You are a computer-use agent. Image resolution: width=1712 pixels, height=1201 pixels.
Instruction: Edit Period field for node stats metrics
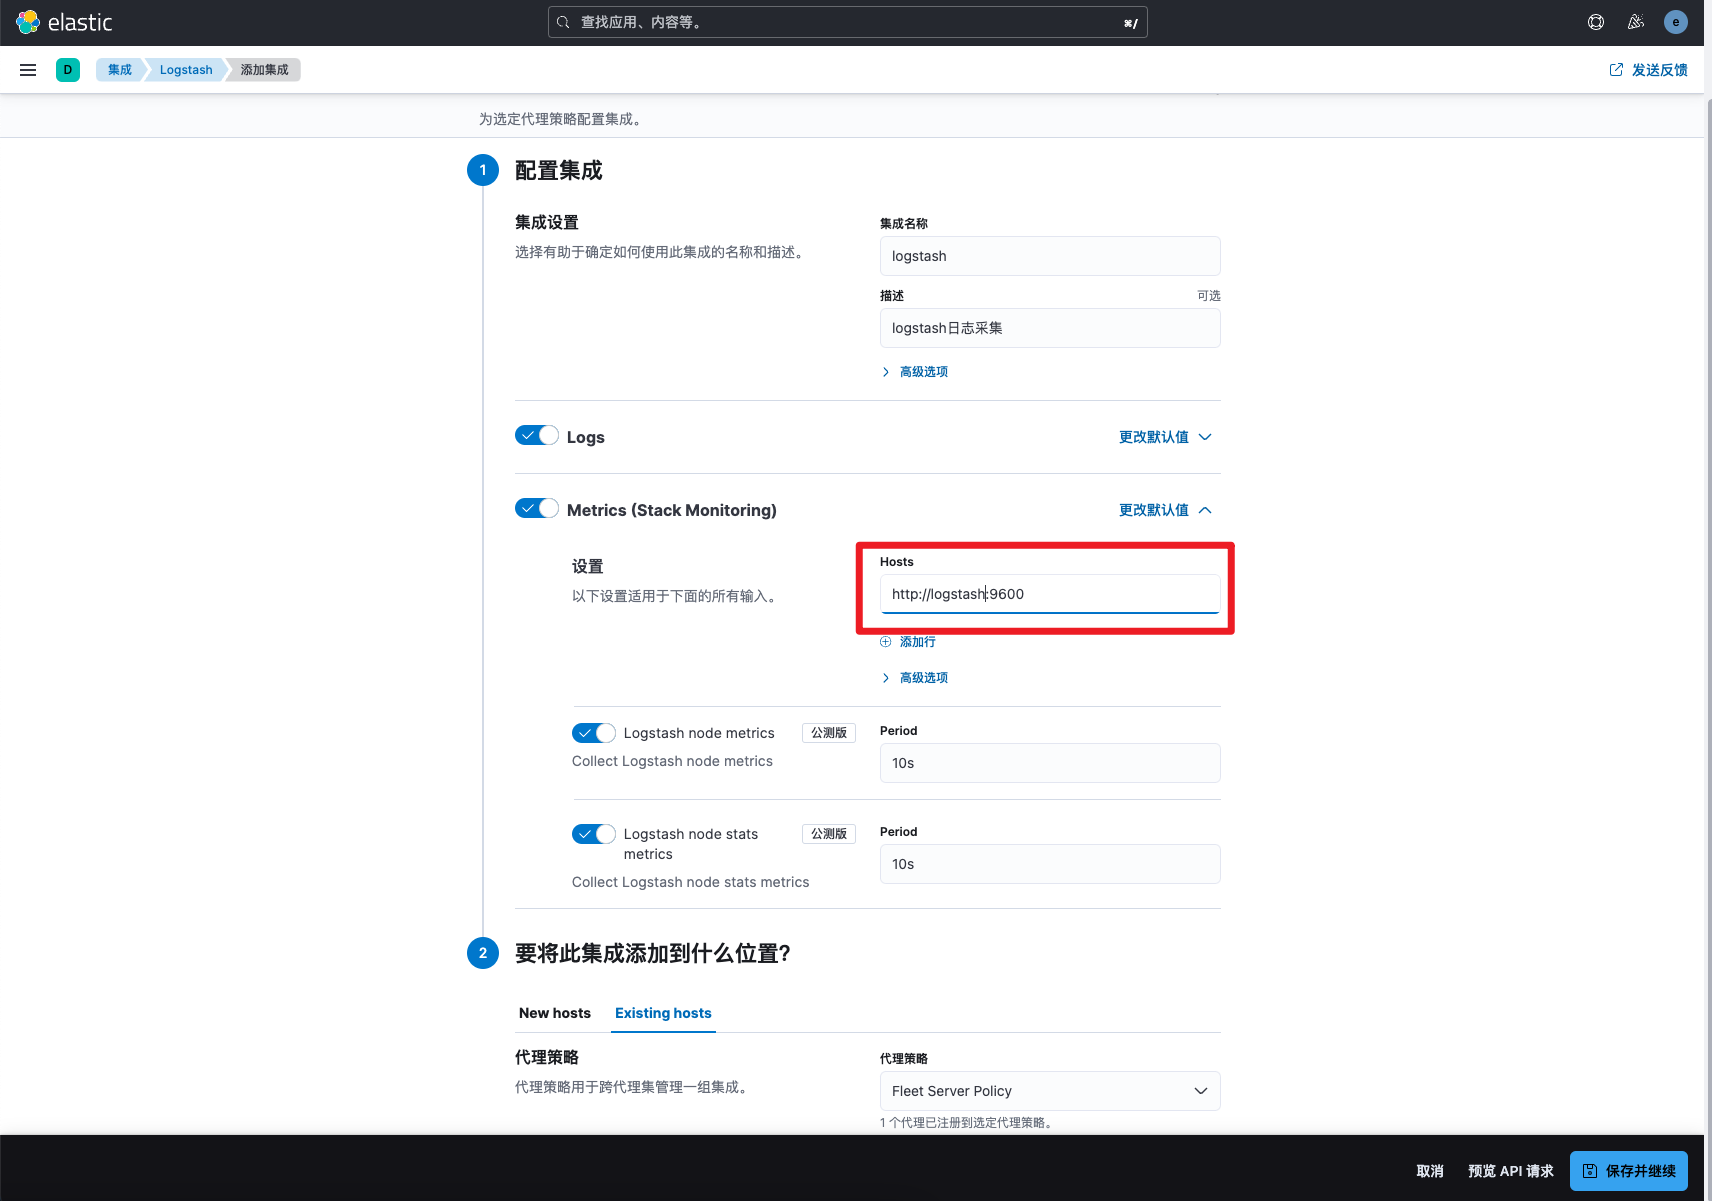tap(1050, 864)
